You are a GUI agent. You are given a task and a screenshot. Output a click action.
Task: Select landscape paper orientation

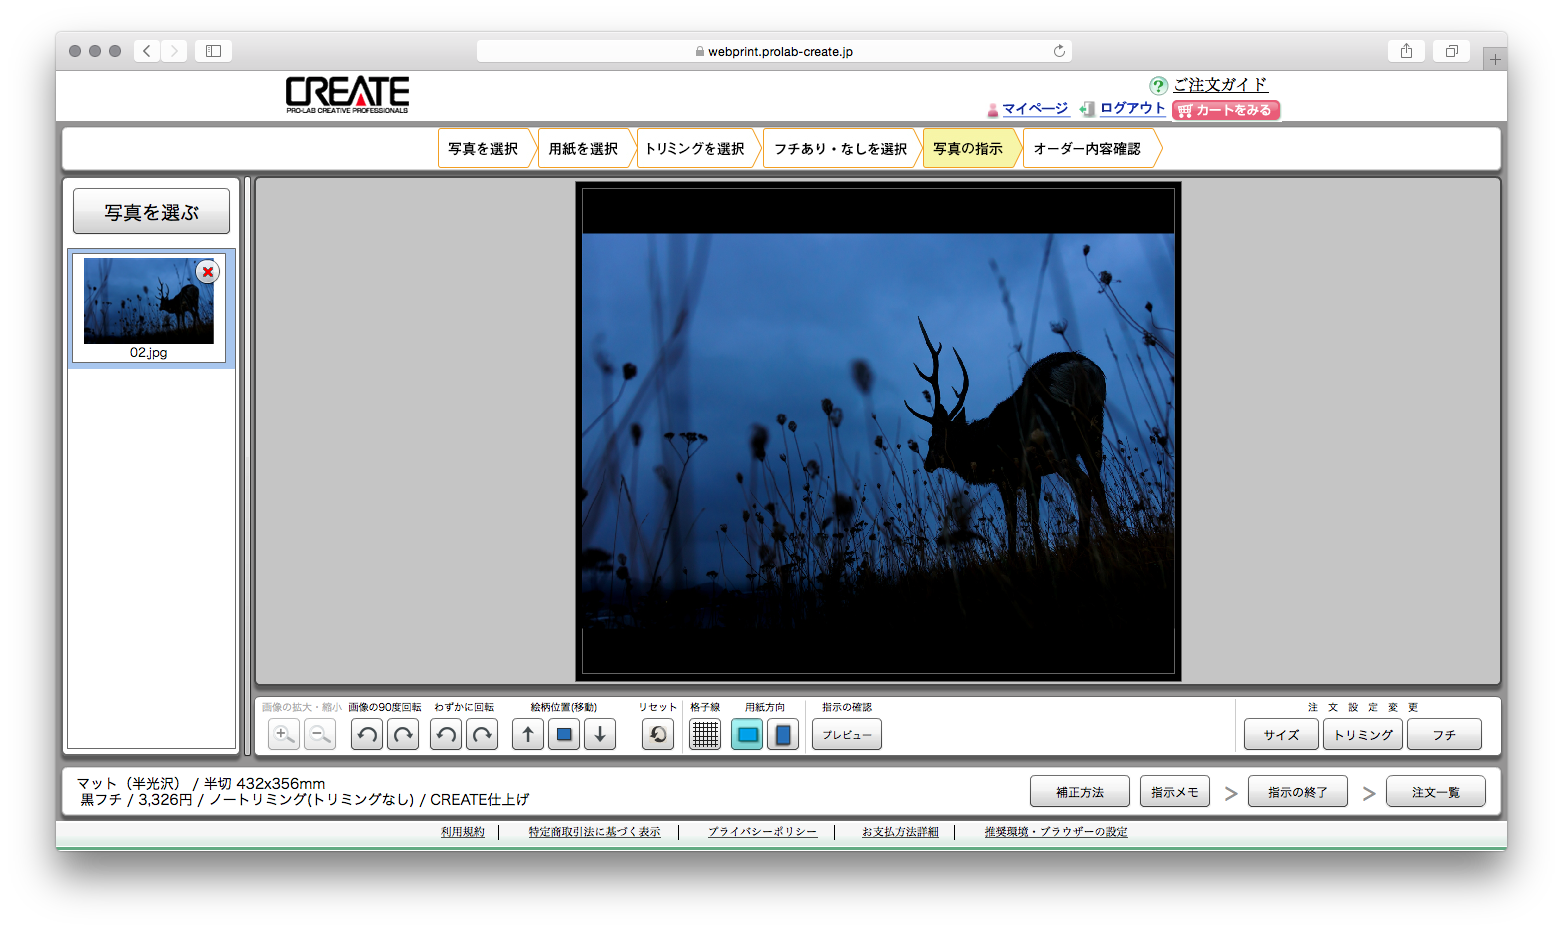click(747, 735)
